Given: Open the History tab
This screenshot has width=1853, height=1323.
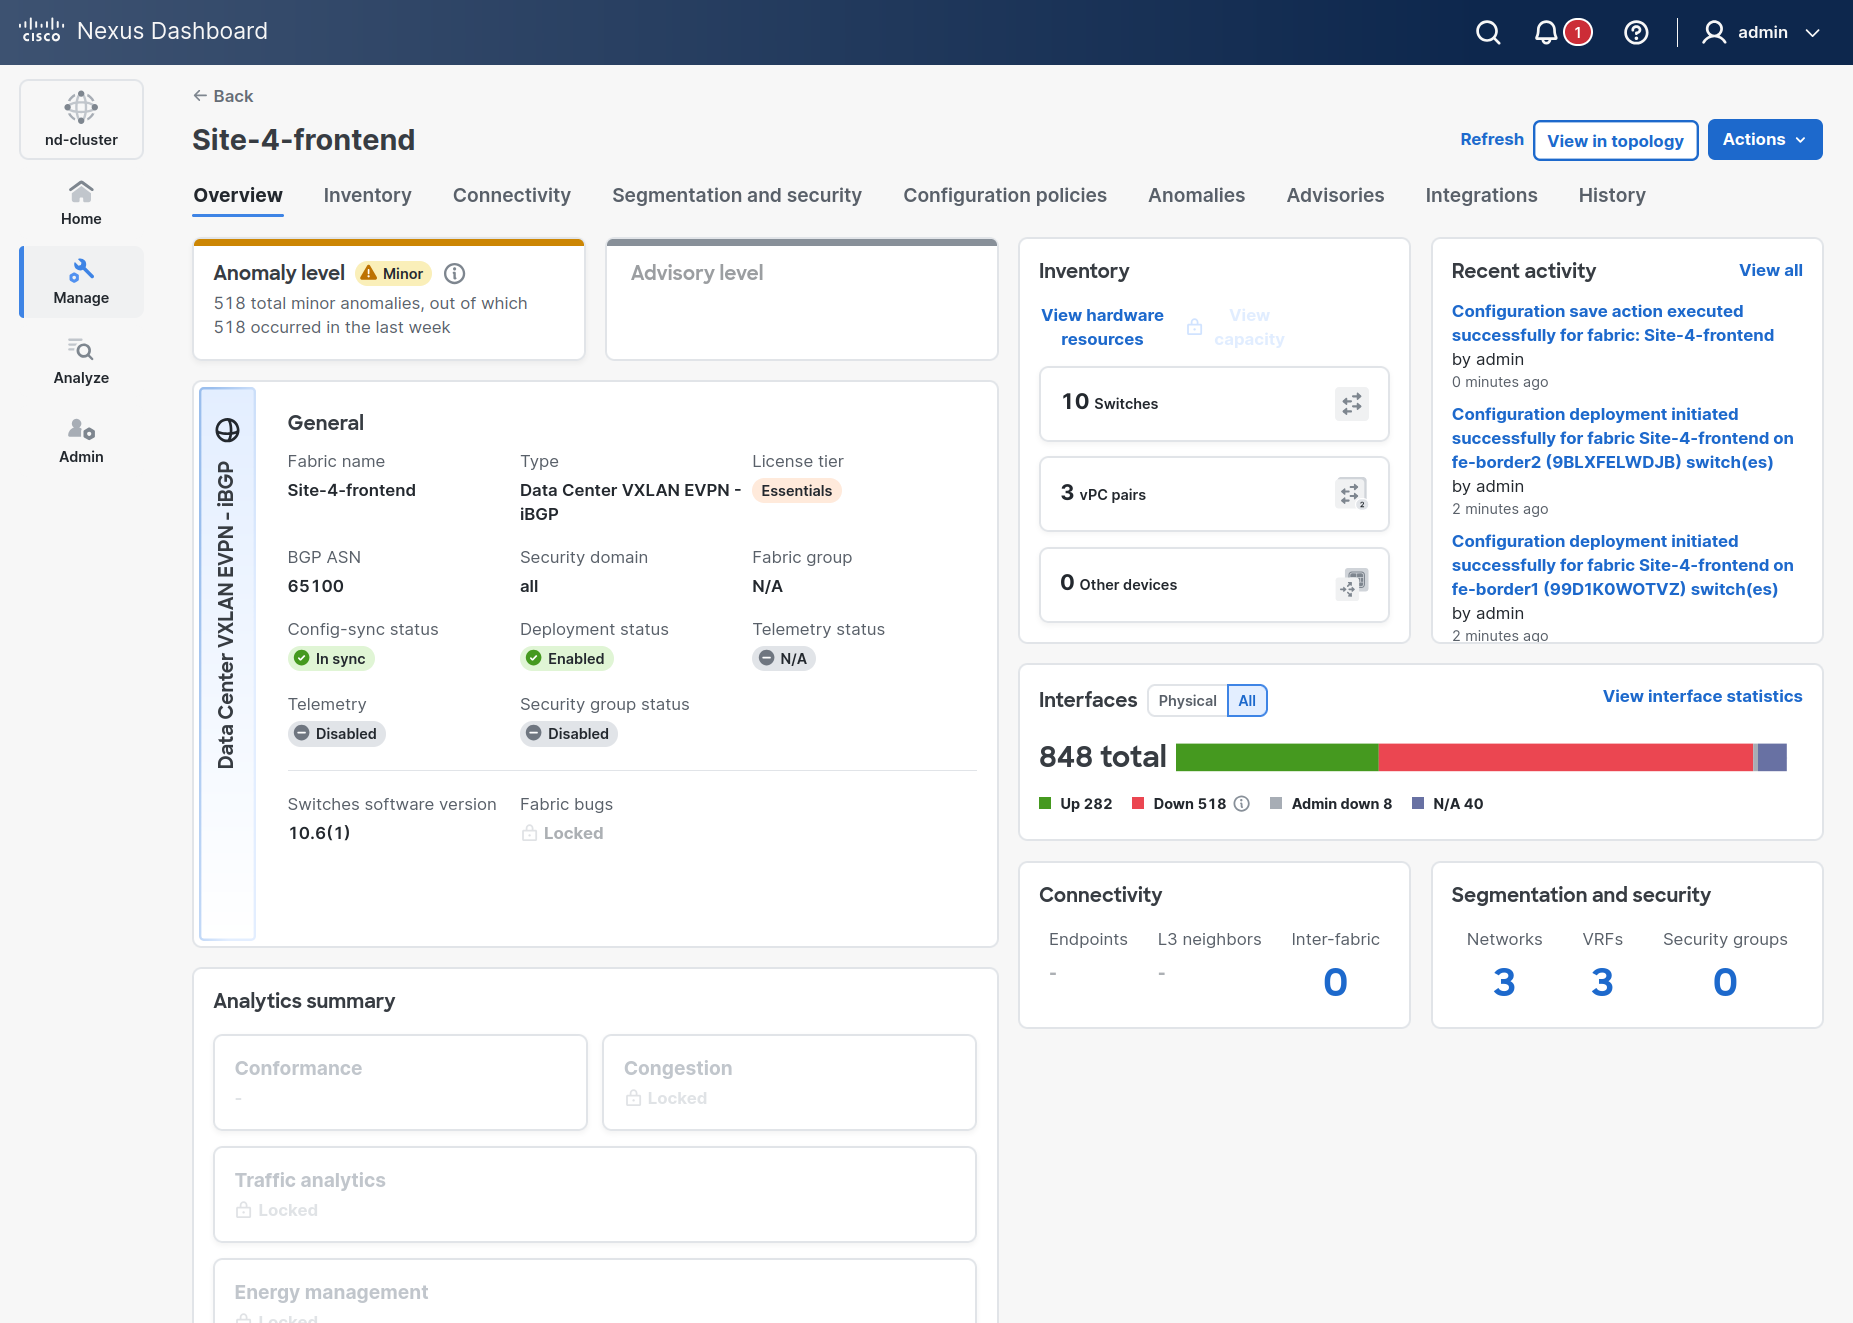Looking at the screenshot, I should click(x=1611, y=195).
